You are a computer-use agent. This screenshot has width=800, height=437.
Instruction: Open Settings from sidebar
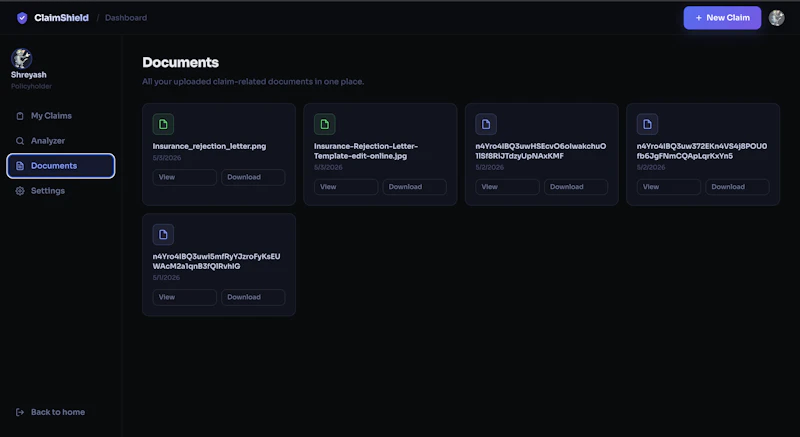coord(61,191)
